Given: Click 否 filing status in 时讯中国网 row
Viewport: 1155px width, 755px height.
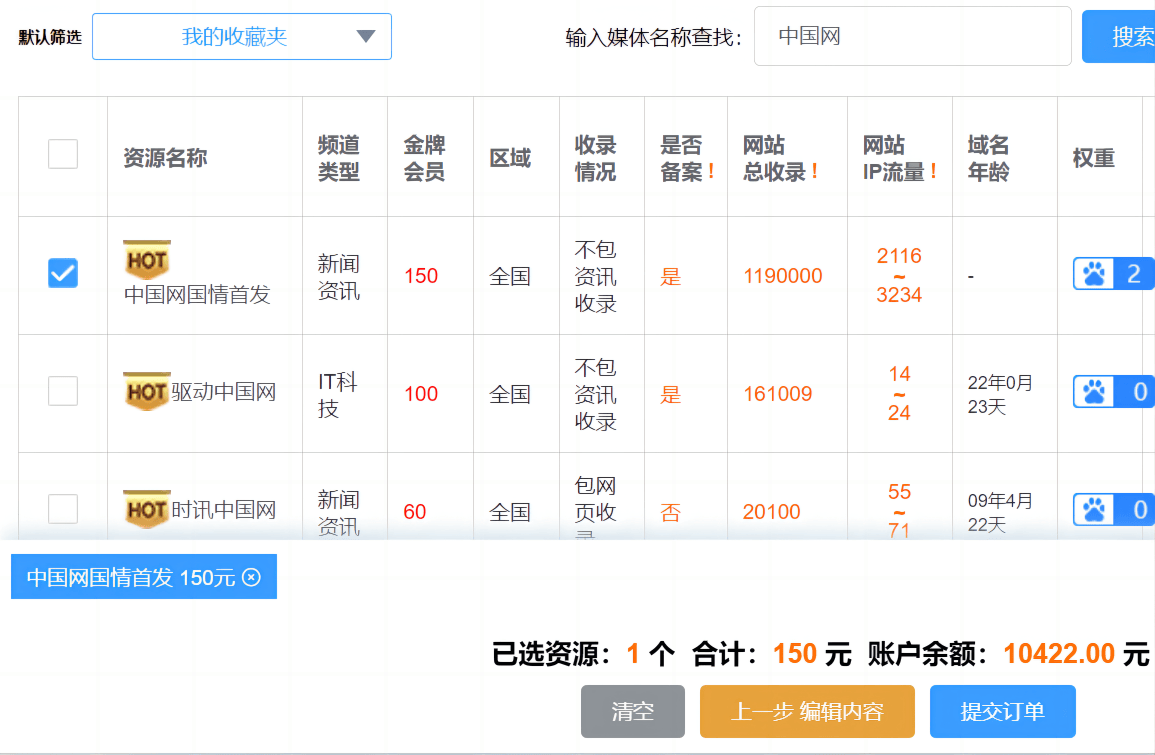Looking at the screenshot, I should click(670, 512).
